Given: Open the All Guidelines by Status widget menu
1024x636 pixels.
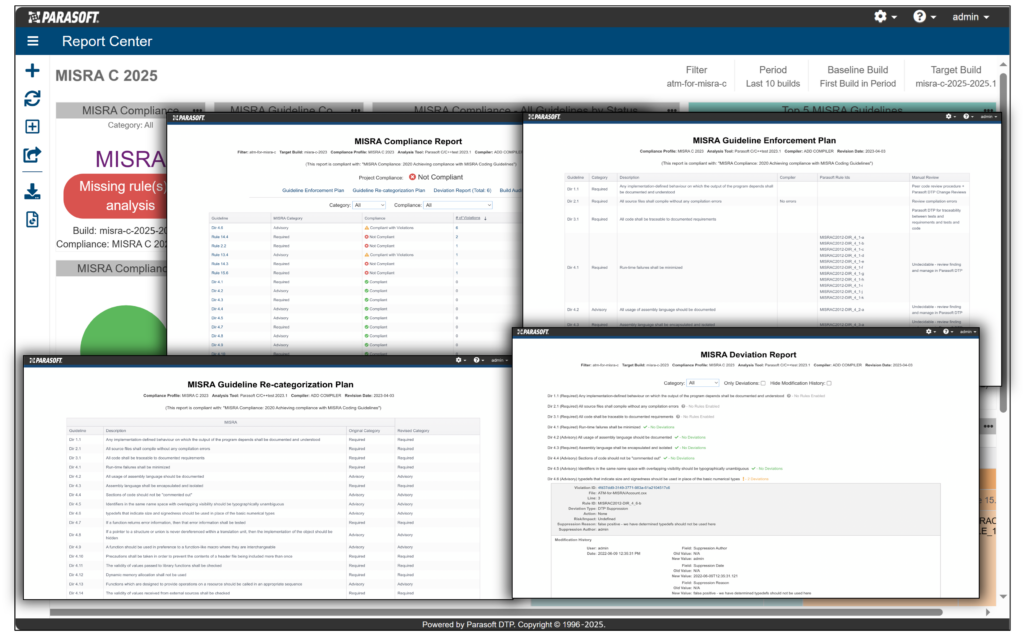Looking at the screenshot, I should (x=671, y=110).
